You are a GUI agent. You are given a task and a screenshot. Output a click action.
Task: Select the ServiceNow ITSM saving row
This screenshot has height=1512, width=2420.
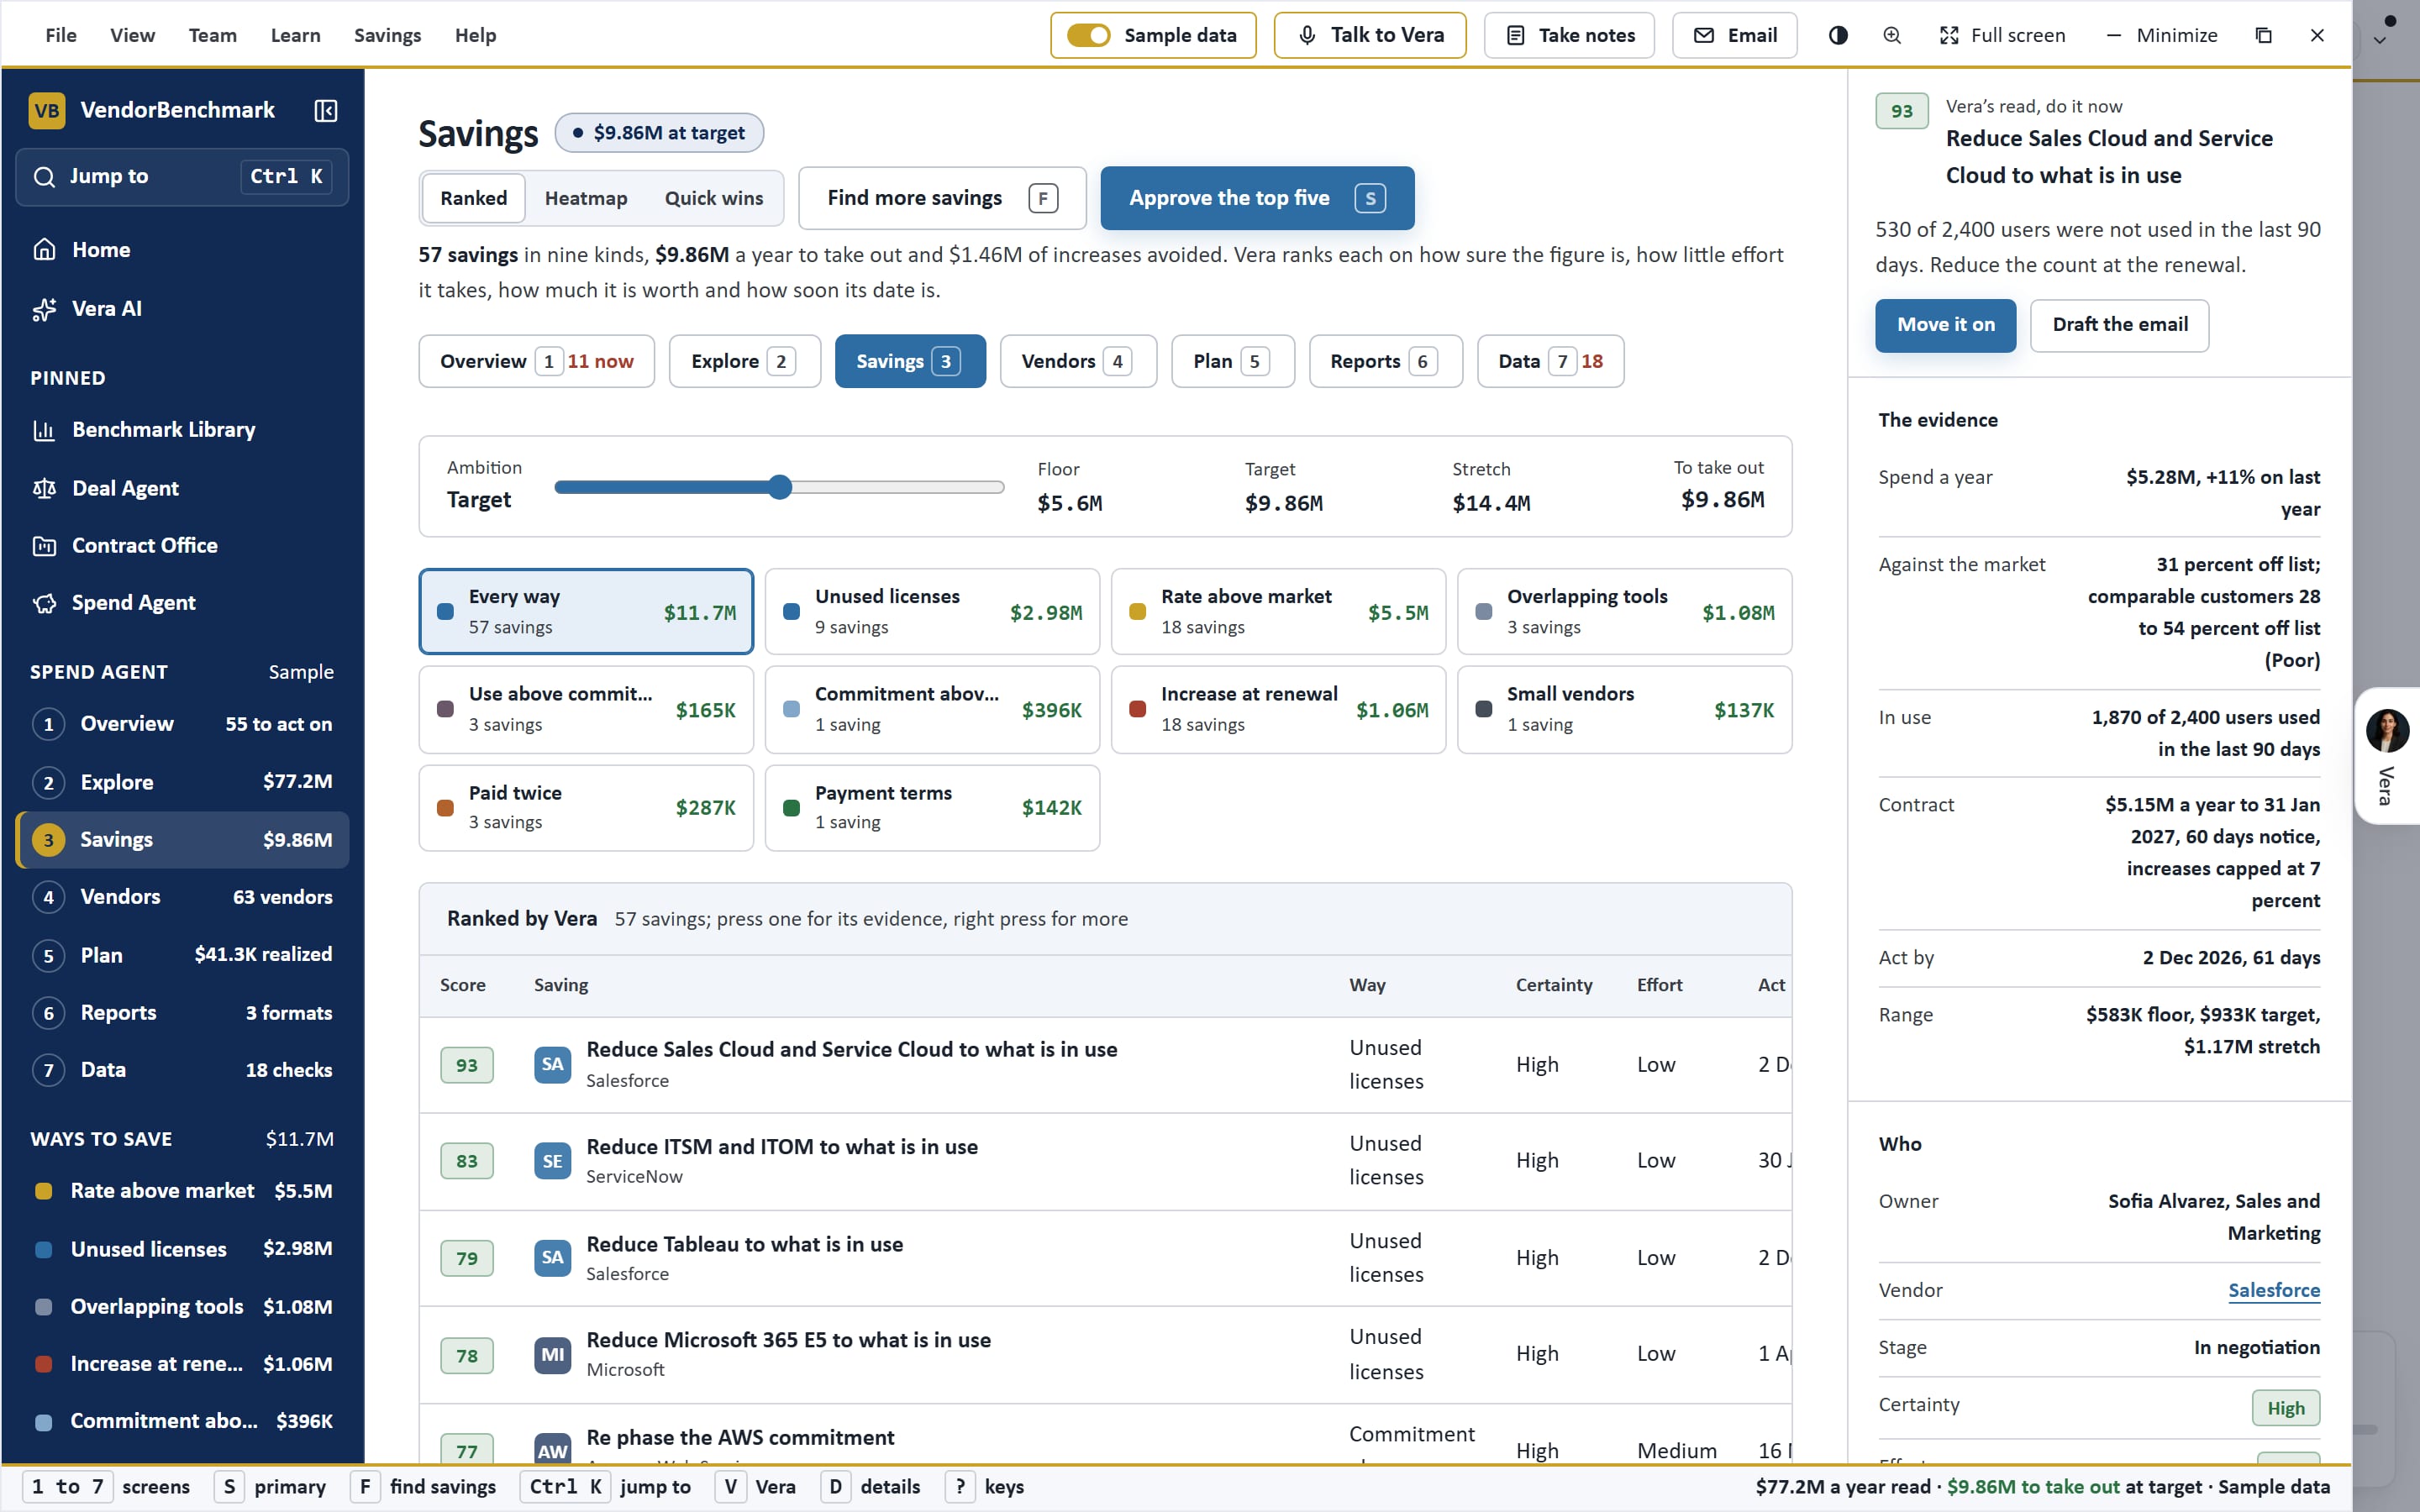point(1105,1161)
